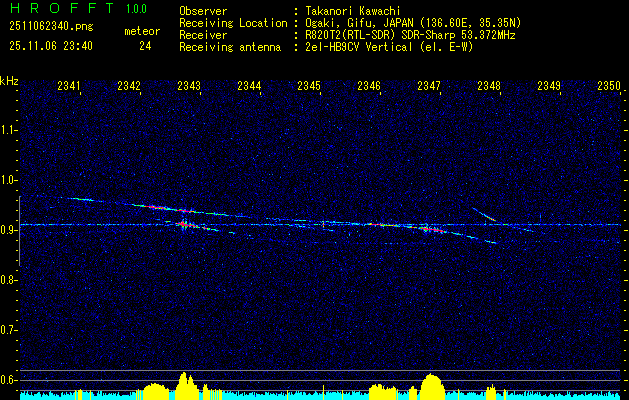
Task: Click the yellow power peak below 2343
Action: point(184,383)
